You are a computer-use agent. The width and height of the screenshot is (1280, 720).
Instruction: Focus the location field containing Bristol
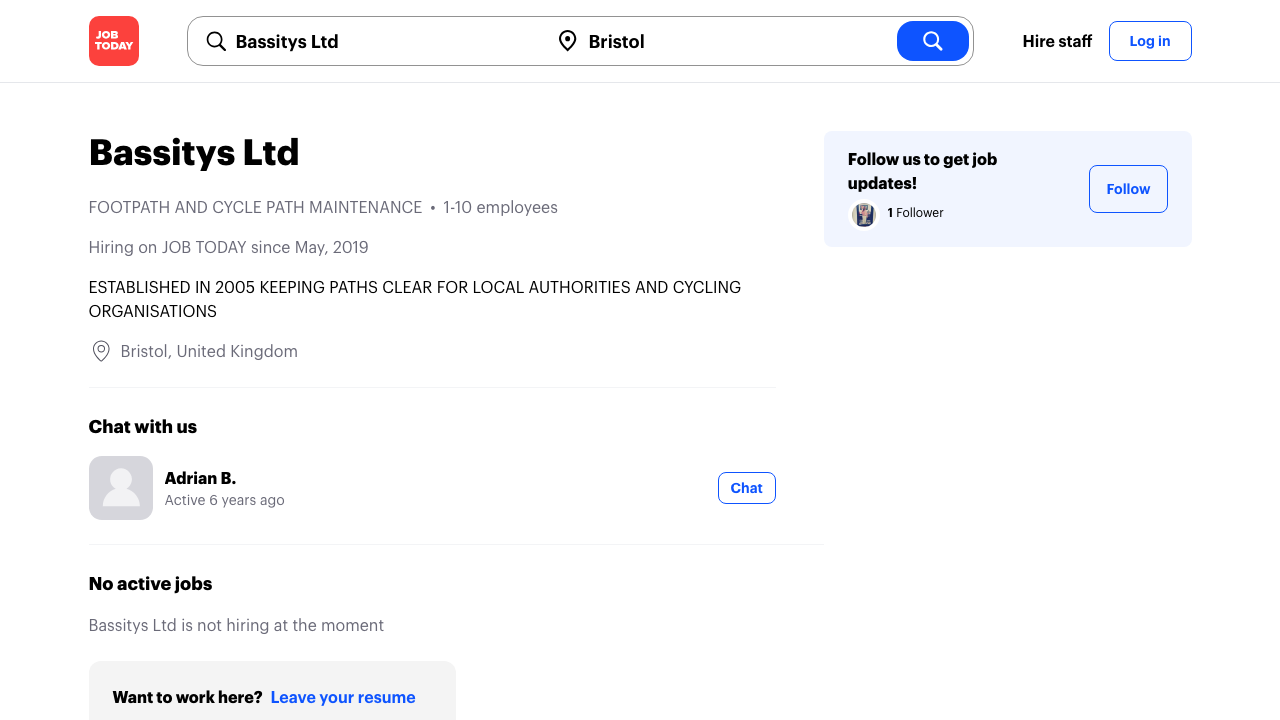(x=730, y=41)
